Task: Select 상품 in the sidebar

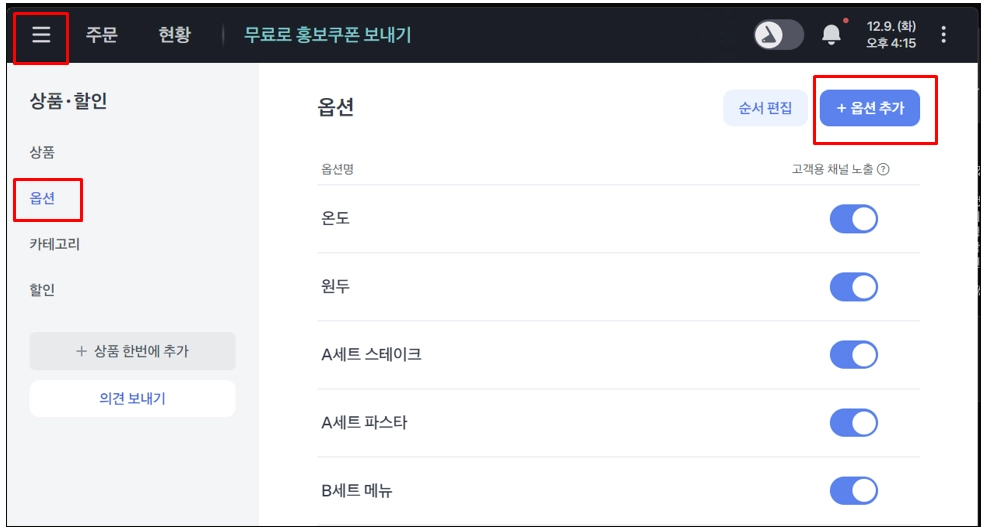Action: point(42,152)
